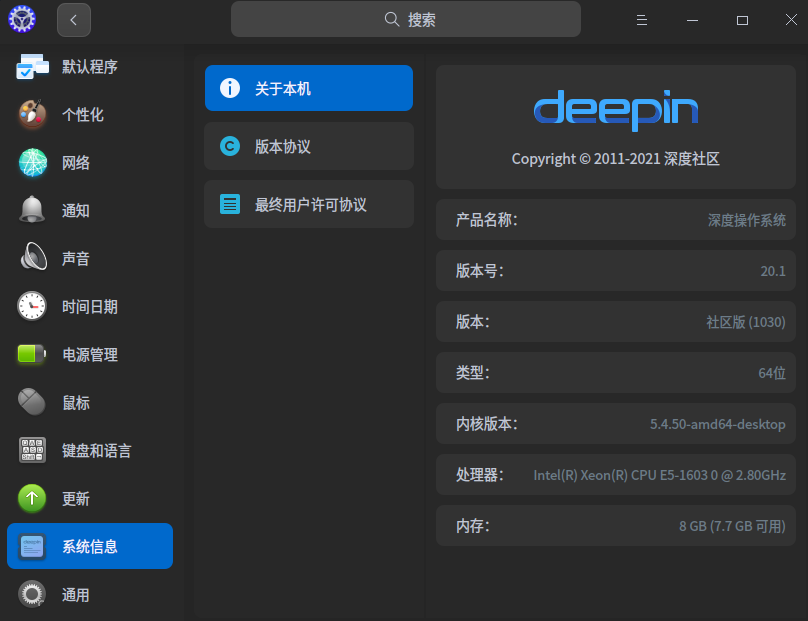Open the 键盘和语言 sidebar label

coord(96,450)
